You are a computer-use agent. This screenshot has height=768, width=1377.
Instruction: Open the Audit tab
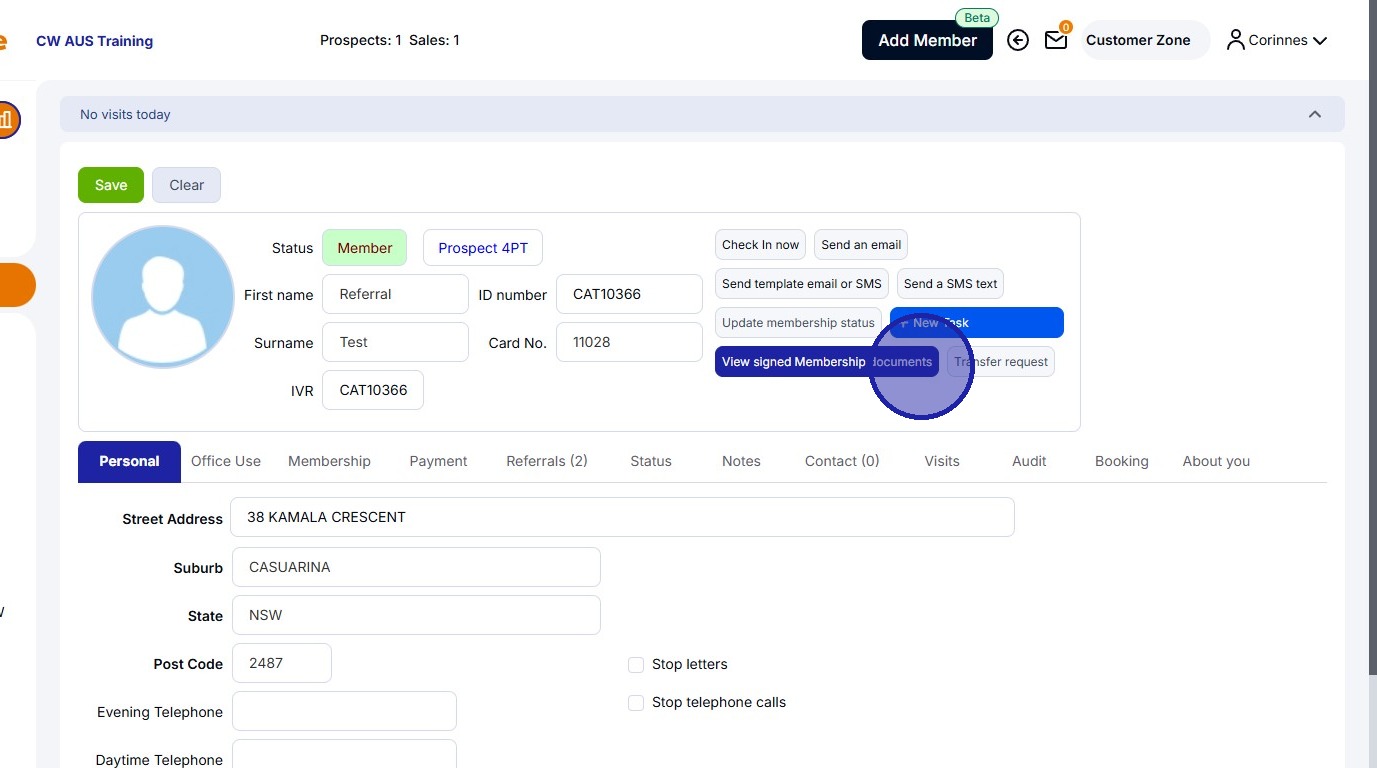pos(1029,461)
